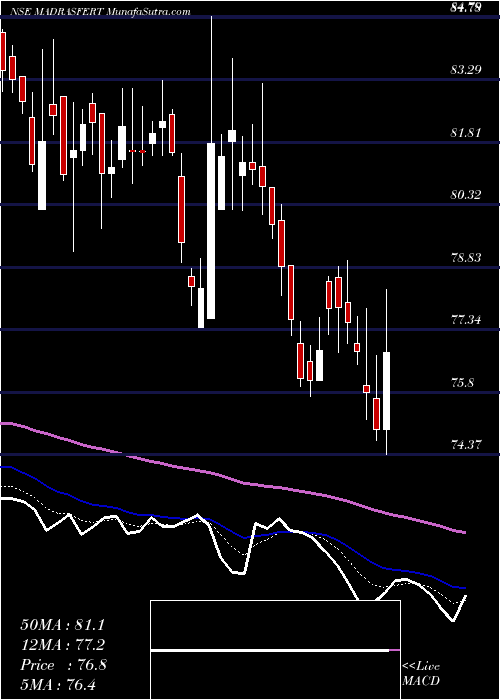Click the 12MA : 77.2 reading

pos(62,645)
